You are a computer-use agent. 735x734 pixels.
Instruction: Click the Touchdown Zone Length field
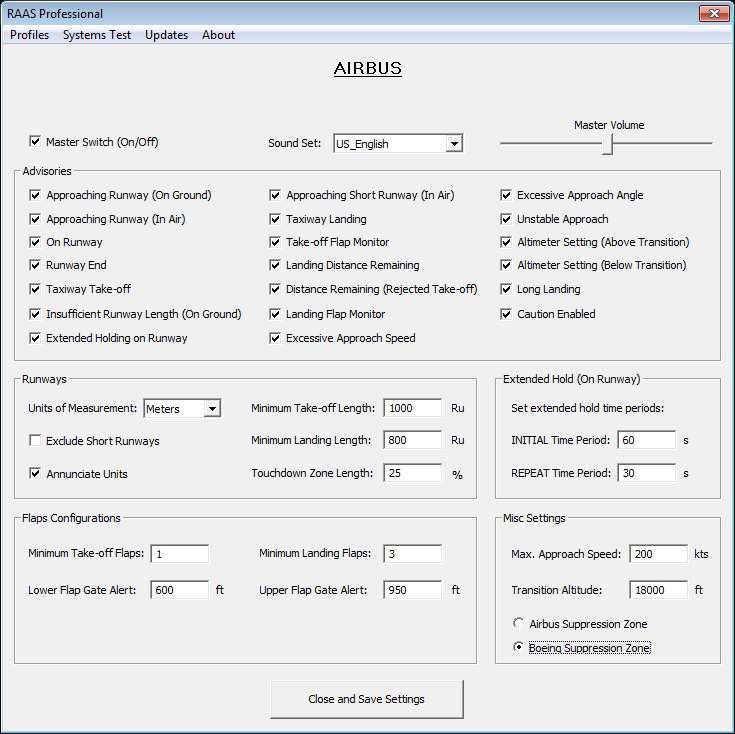(x=412, y=472)
